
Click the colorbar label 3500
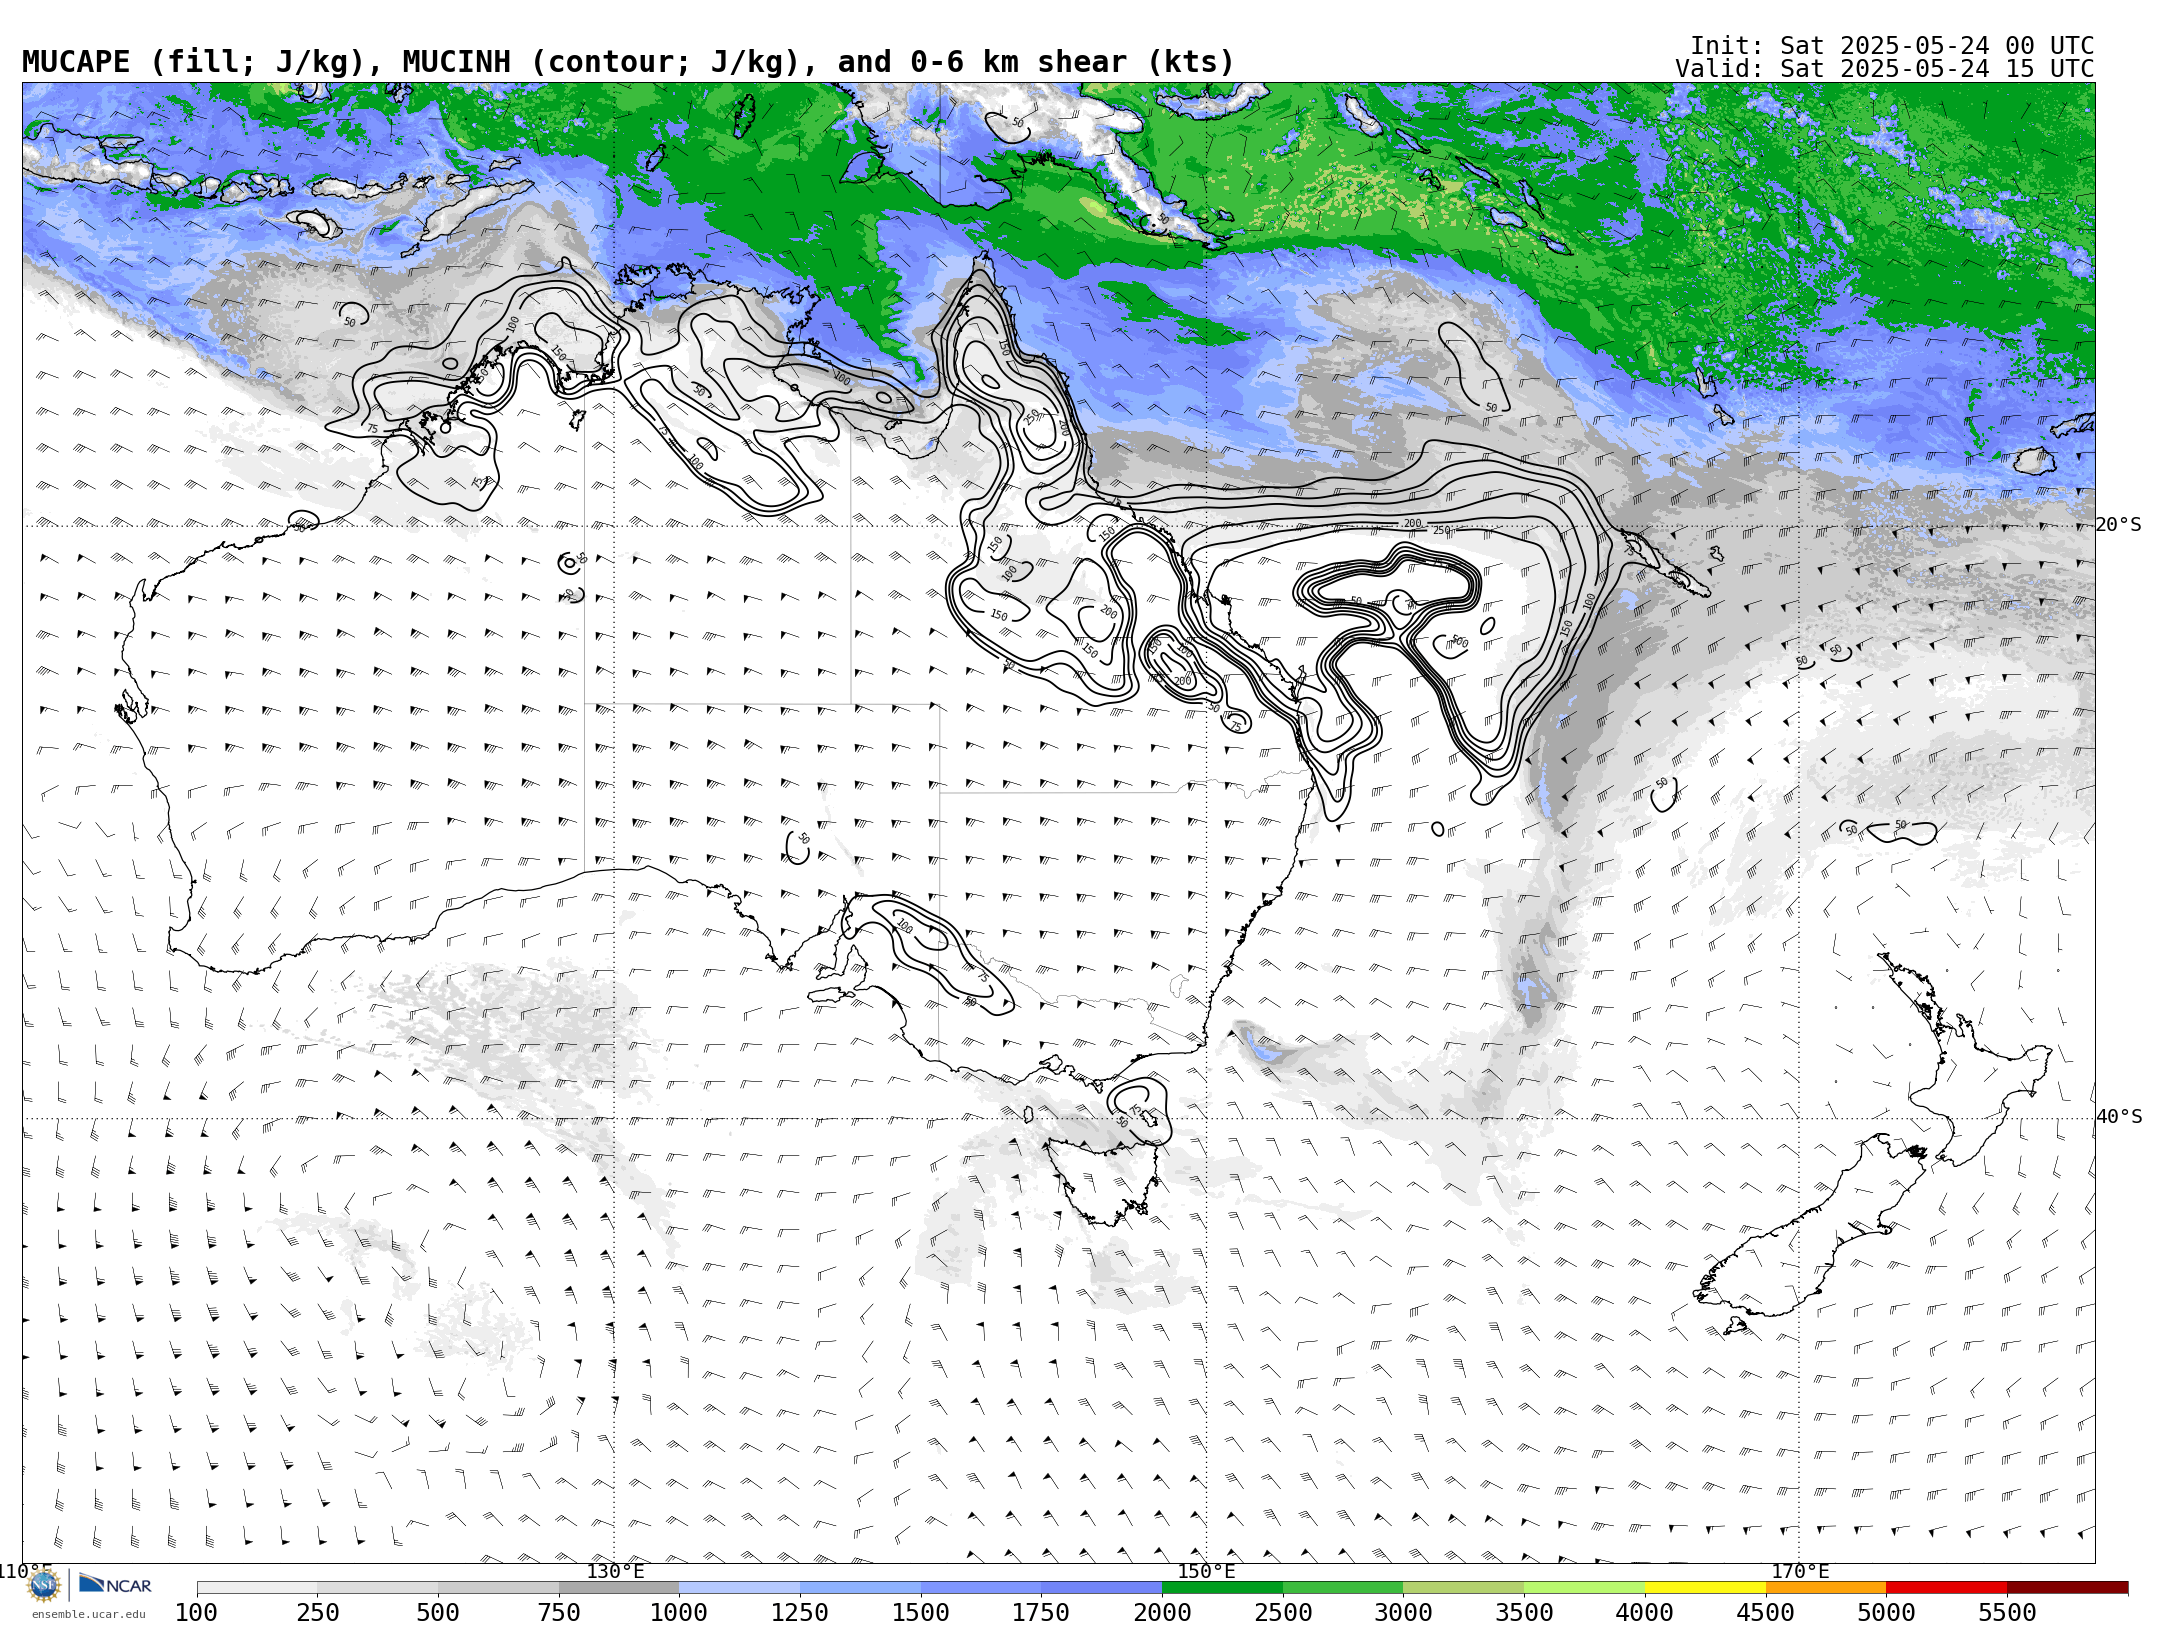click(1524, 1612)
